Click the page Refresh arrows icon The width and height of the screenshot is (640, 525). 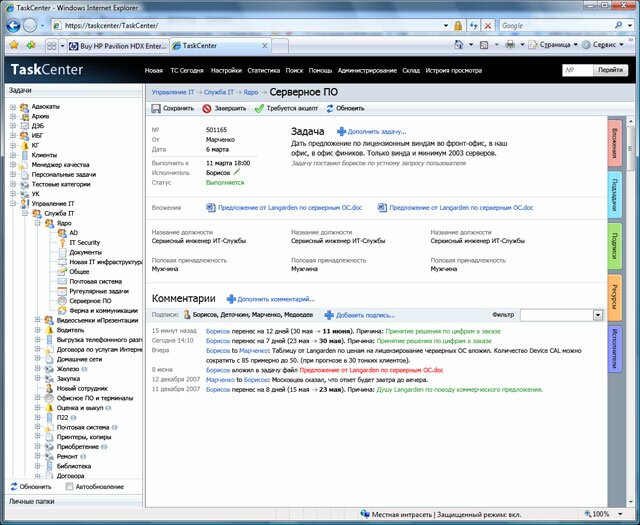473,26
